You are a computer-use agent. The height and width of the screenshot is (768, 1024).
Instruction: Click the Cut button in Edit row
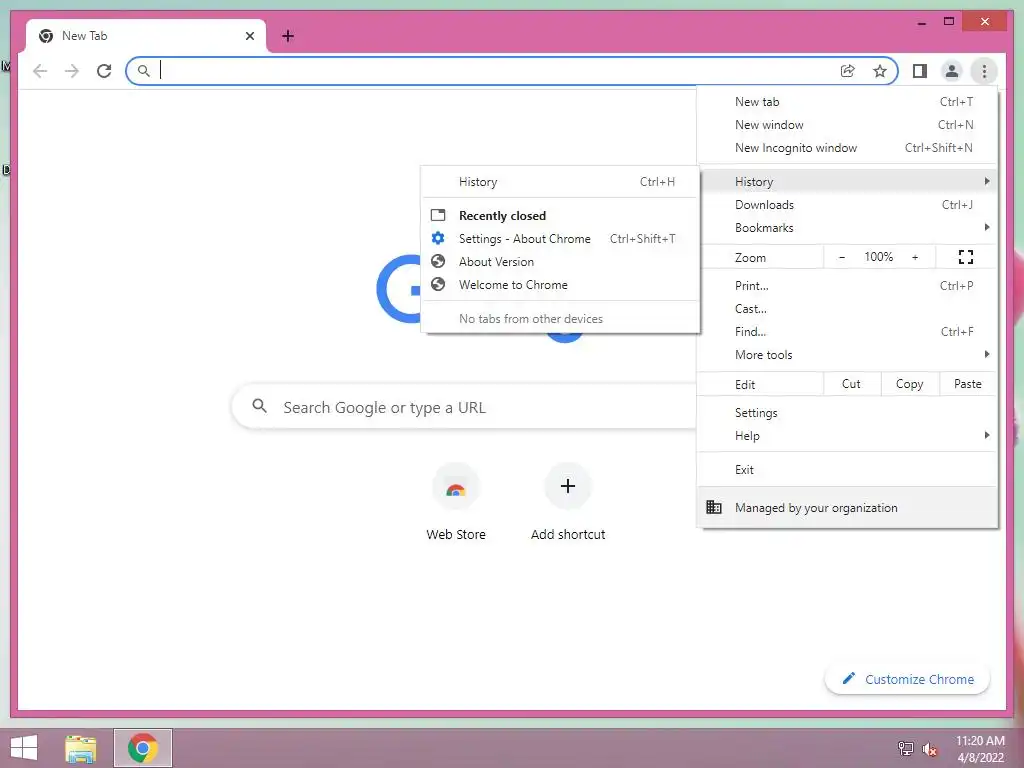(852, 384)
